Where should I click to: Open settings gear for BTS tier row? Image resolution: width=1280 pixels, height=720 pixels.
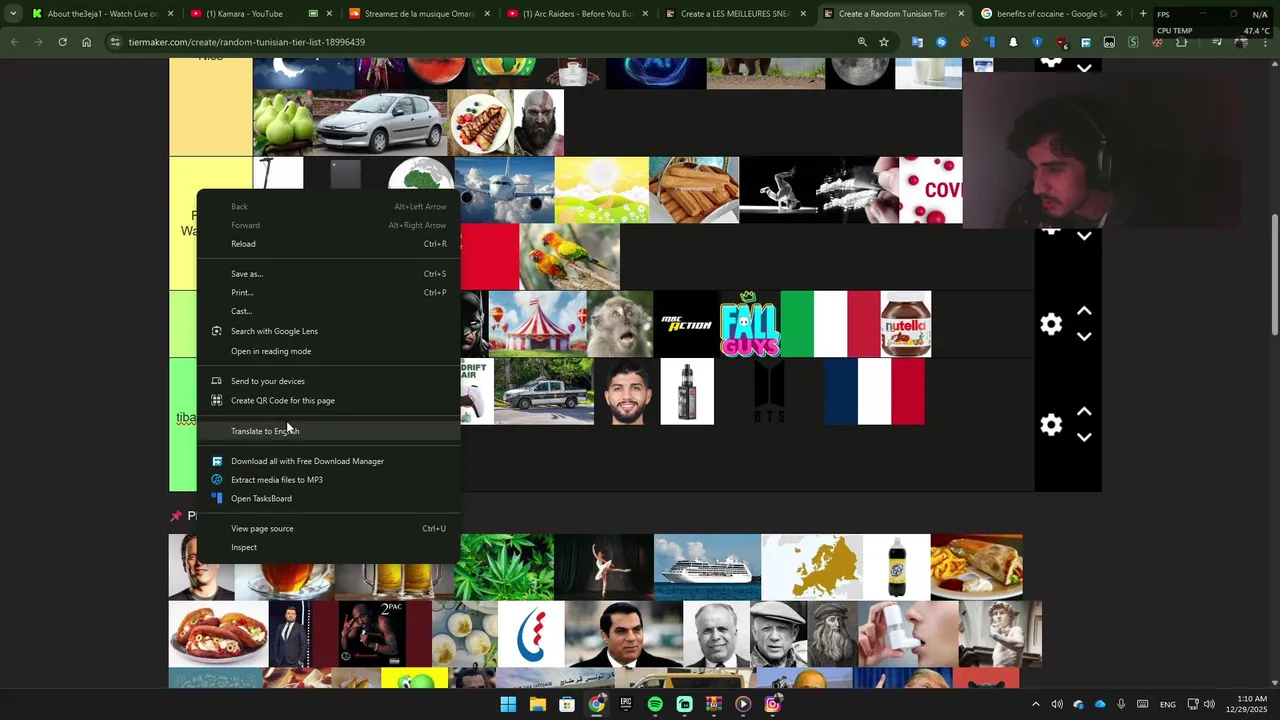tap(1051, 425)
